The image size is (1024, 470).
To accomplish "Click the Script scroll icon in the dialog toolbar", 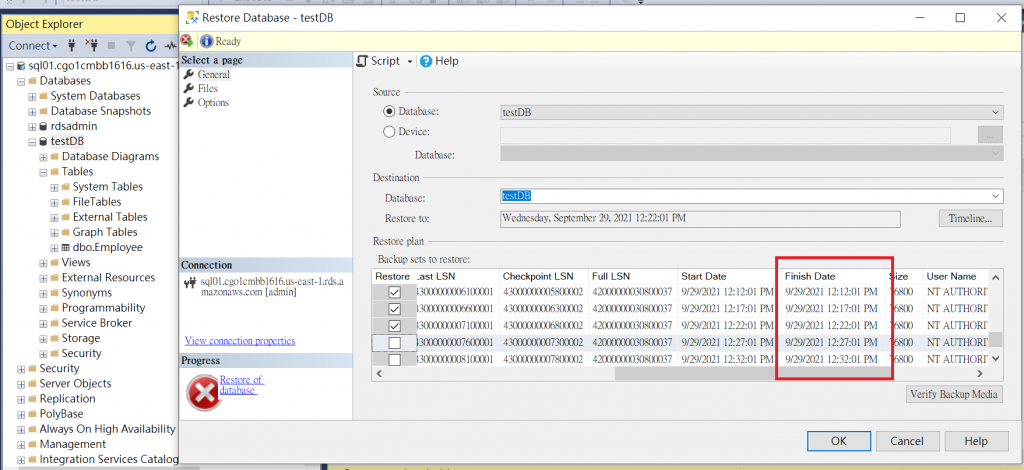I will click(362, 61).
